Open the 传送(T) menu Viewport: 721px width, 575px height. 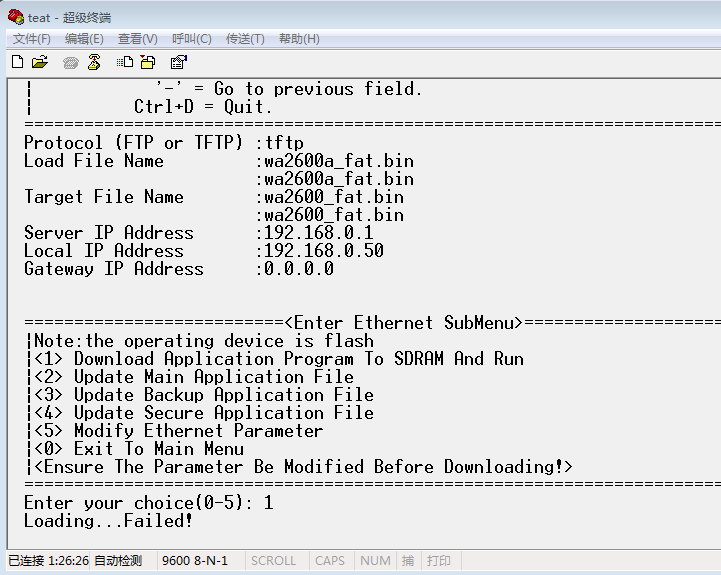(245, 39)
